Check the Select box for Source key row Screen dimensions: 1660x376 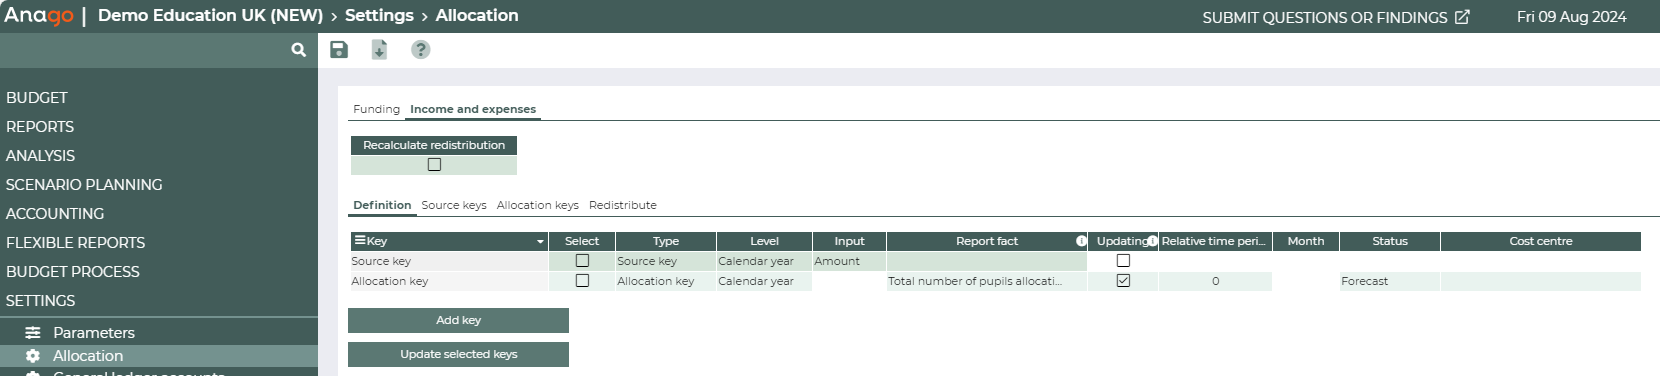pos(582,261)
